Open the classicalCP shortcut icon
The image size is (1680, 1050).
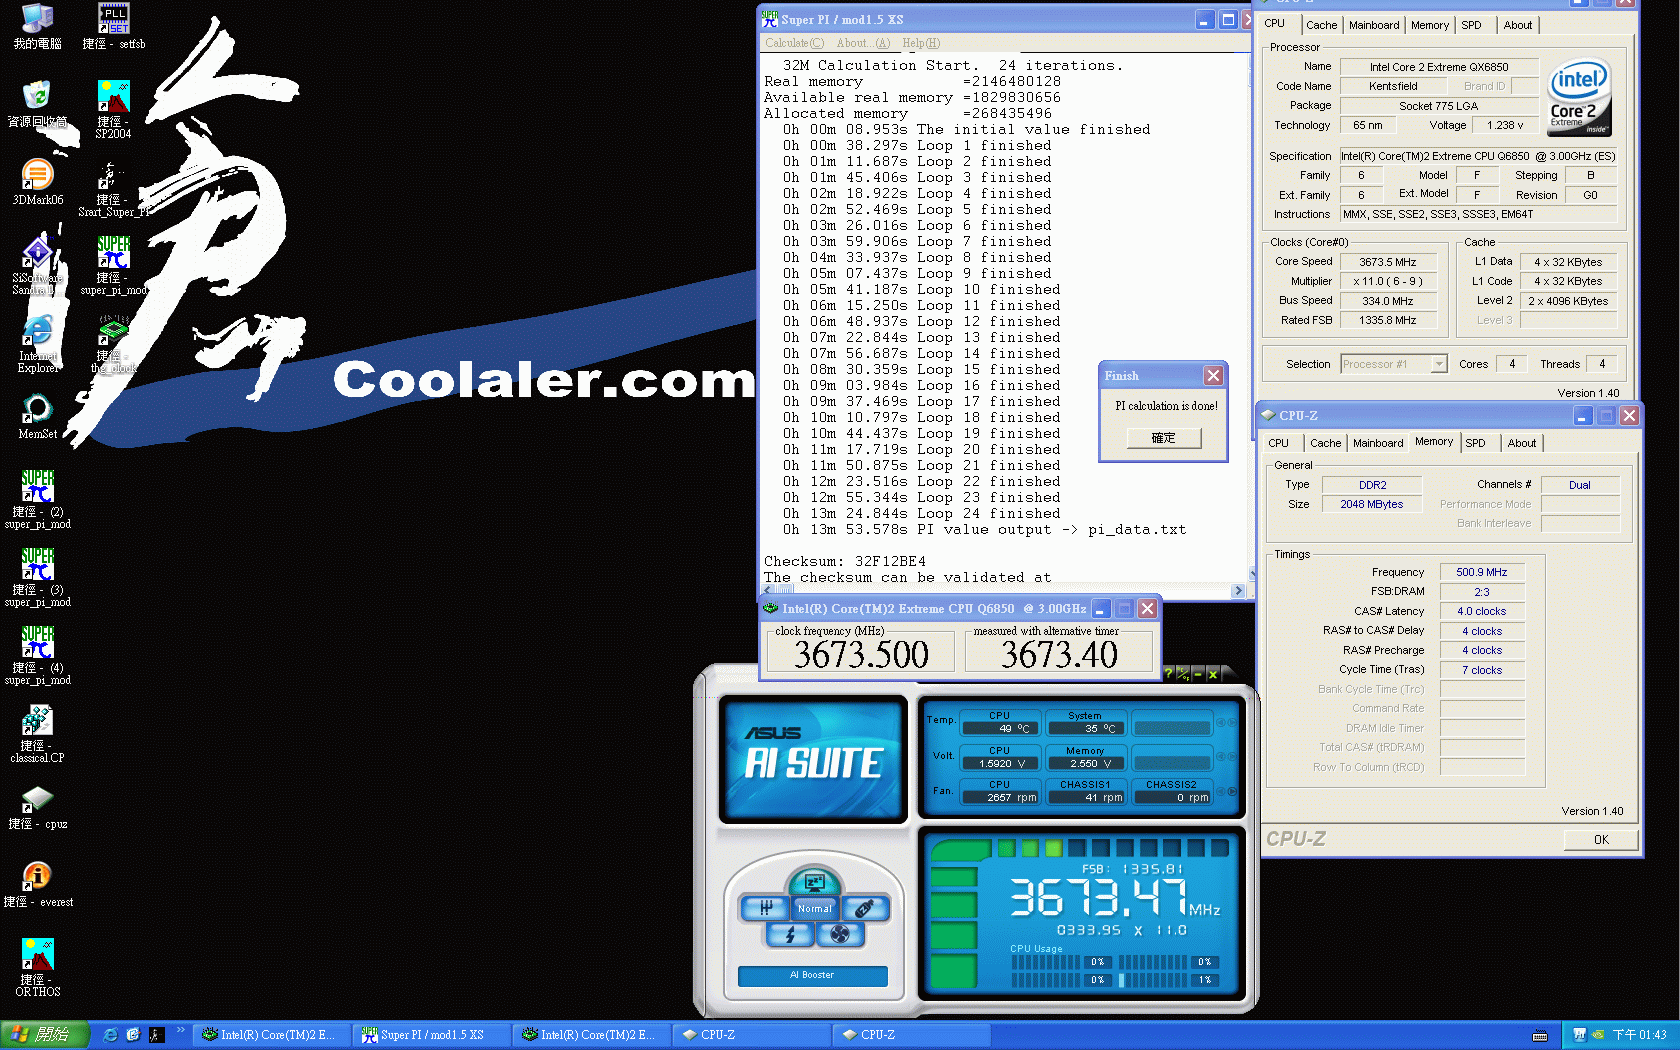[37, 733]
